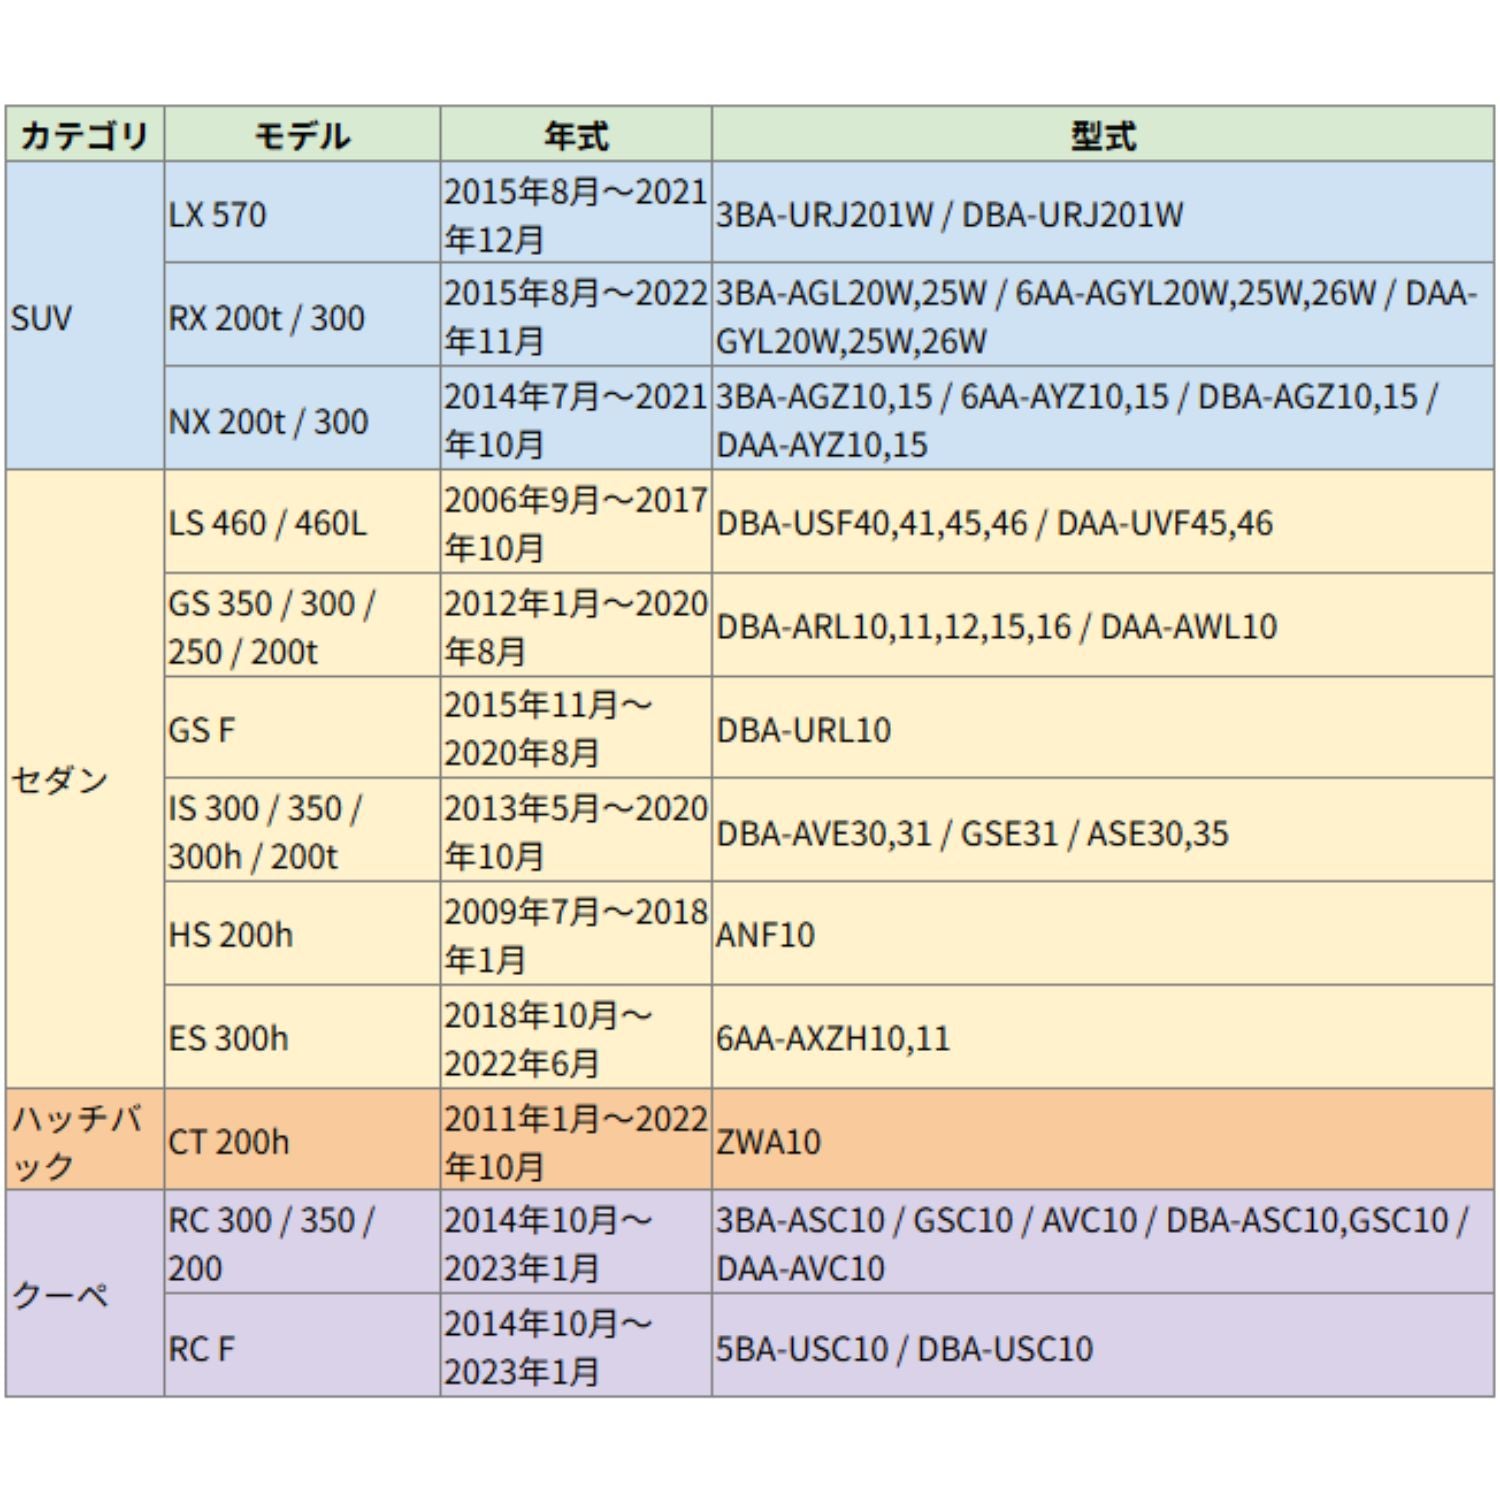Click the LS 460 / 460L model cell

302,522
